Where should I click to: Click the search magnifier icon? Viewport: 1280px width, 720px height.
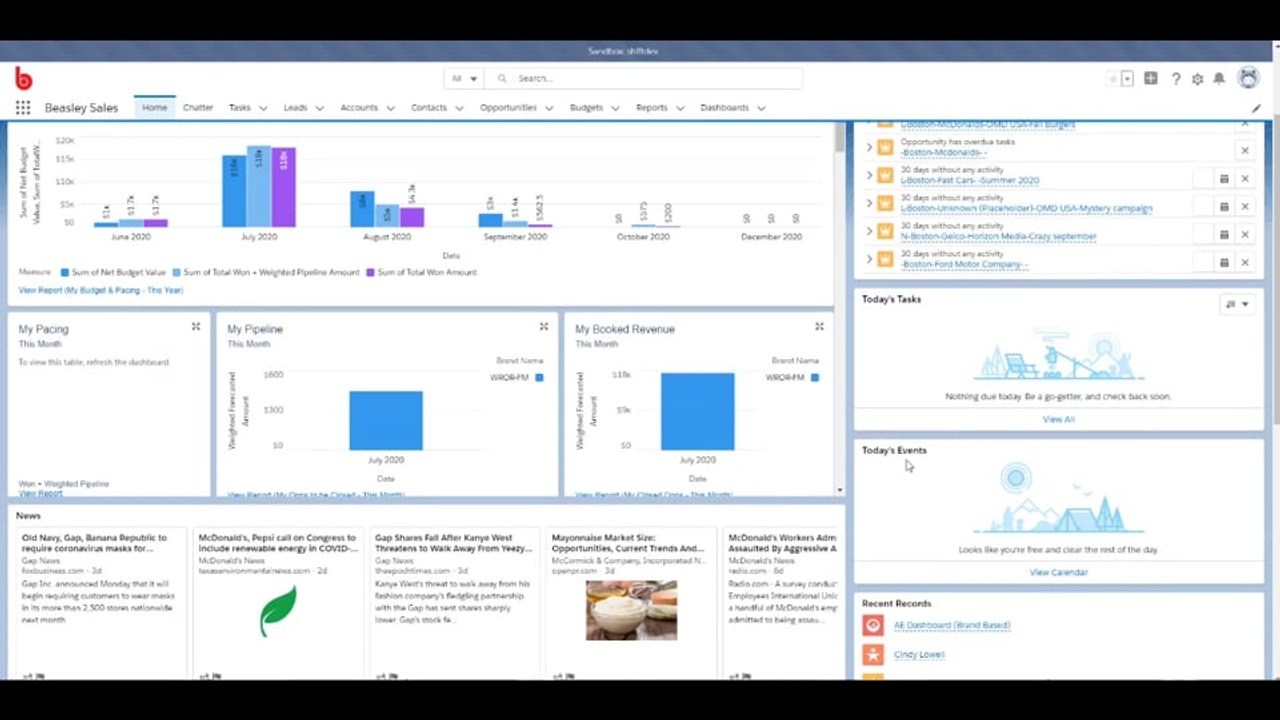point(502,78)
